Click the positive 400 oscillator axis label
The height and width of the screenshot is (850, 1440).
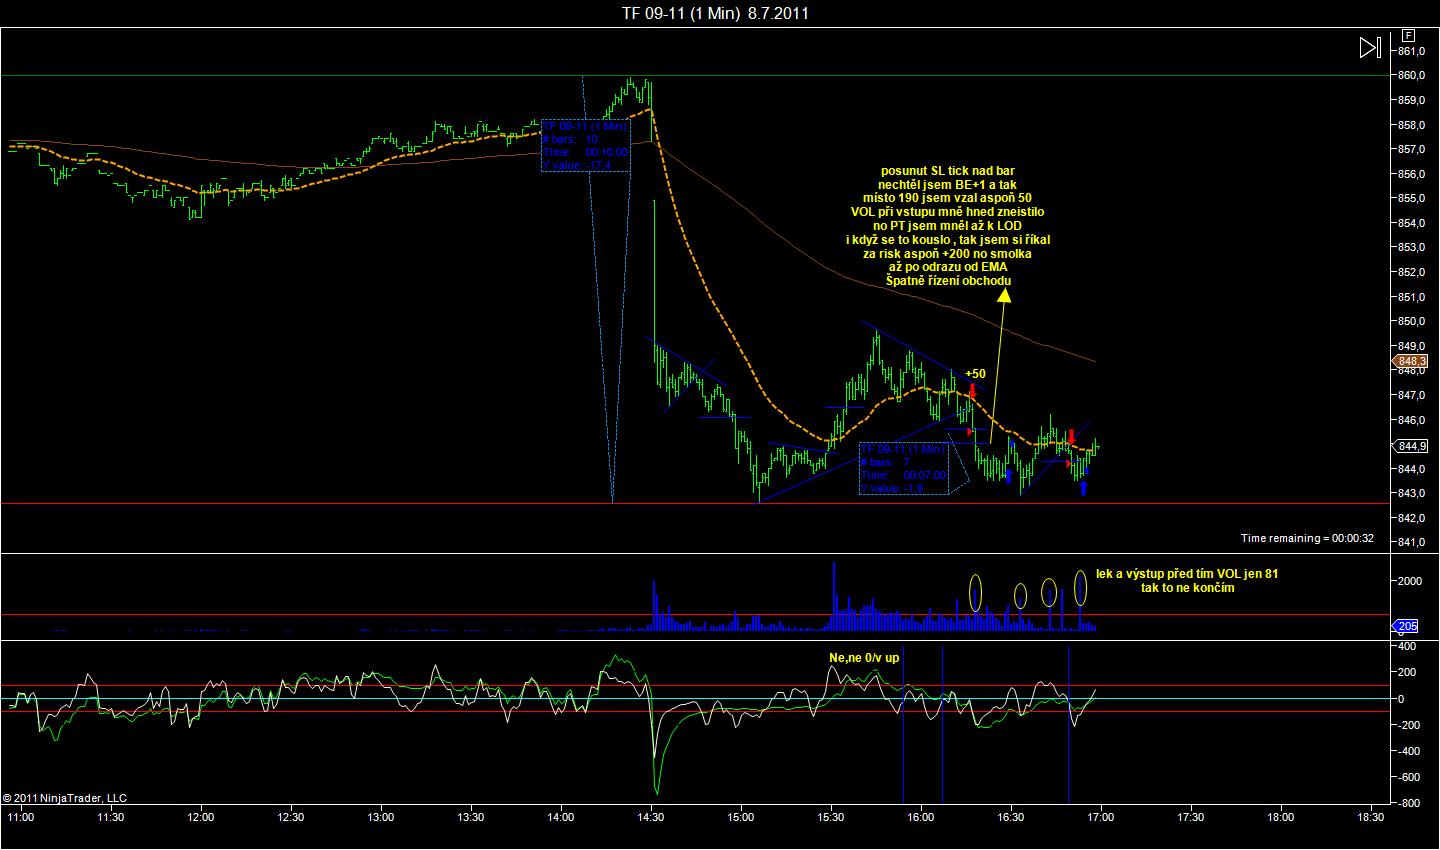pos(1407,646)
